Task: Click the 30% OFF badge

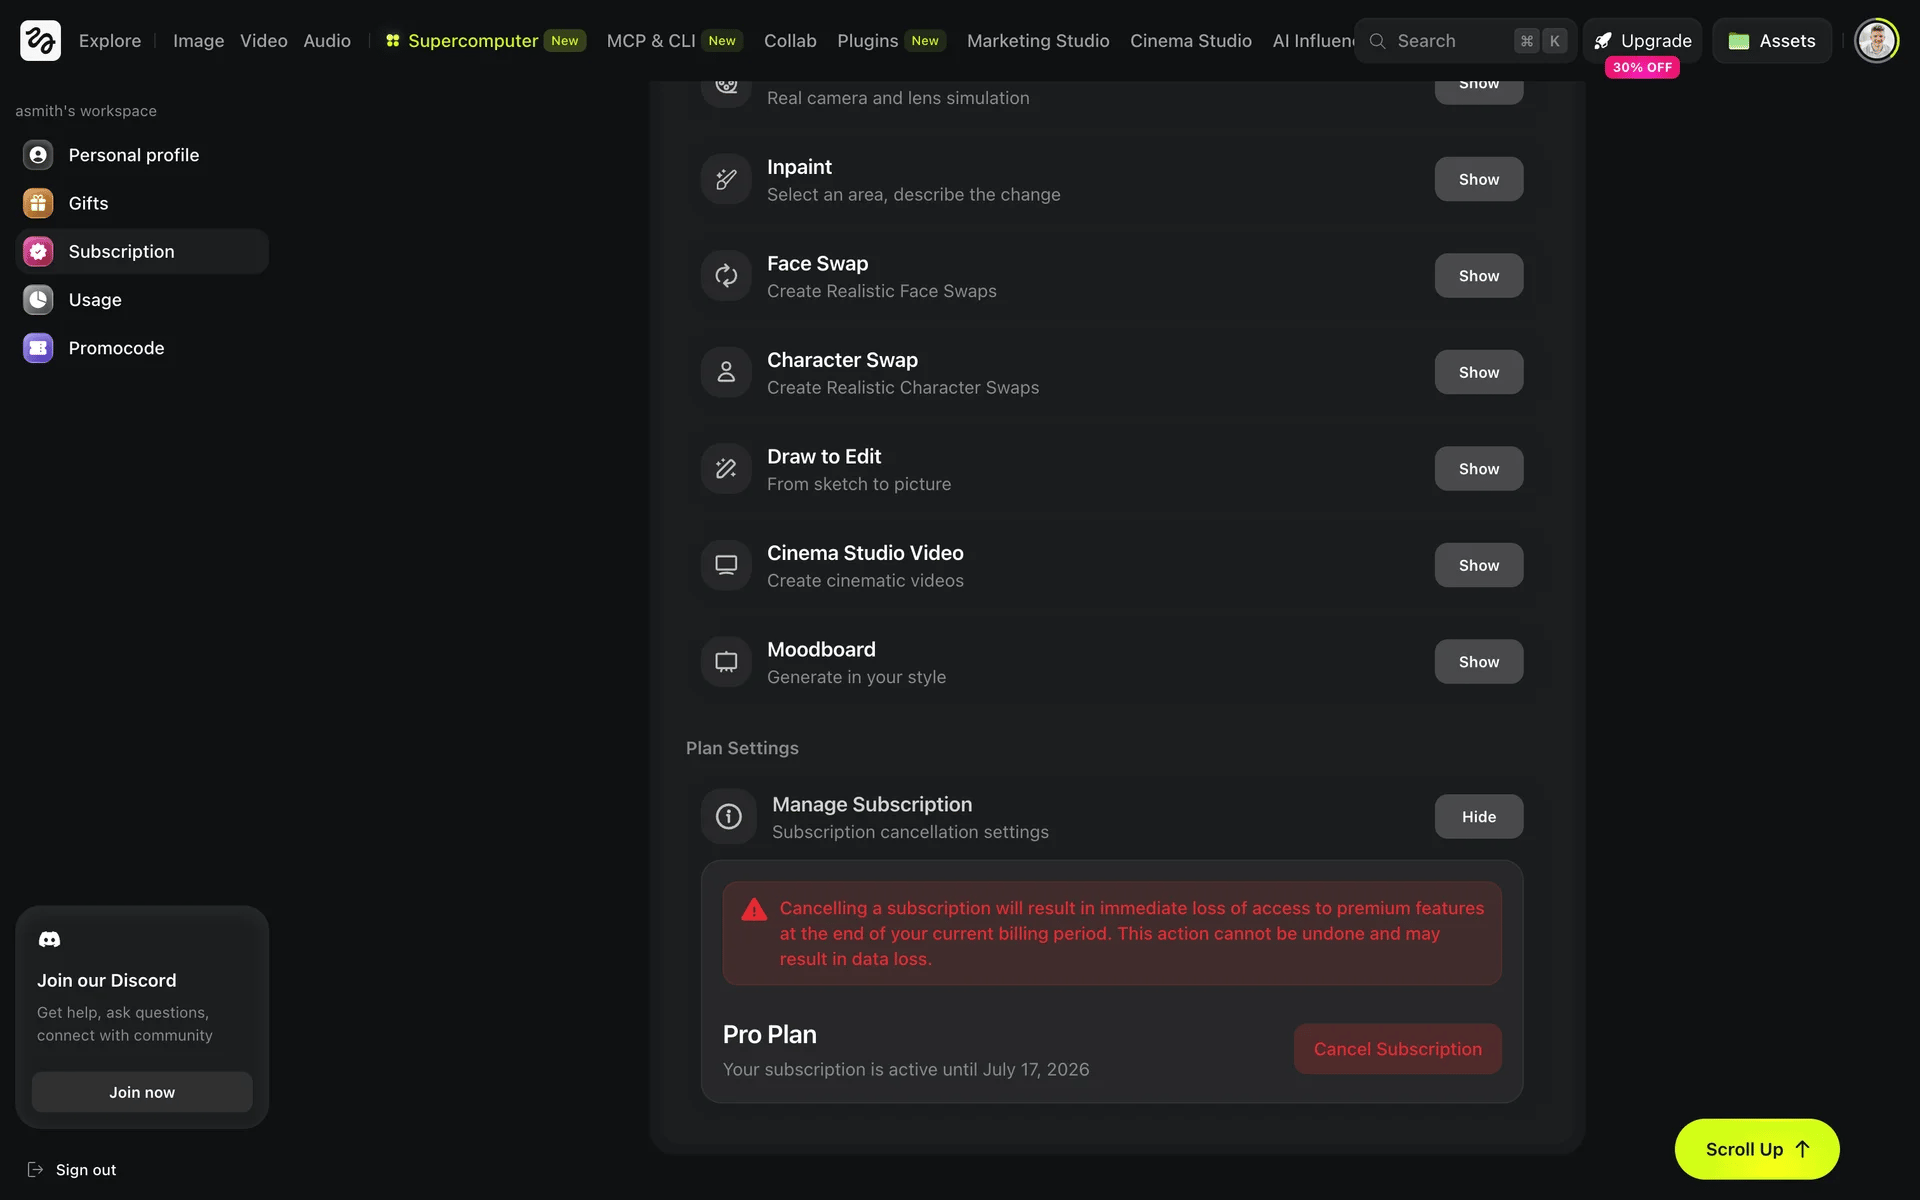Action: 1642,67
